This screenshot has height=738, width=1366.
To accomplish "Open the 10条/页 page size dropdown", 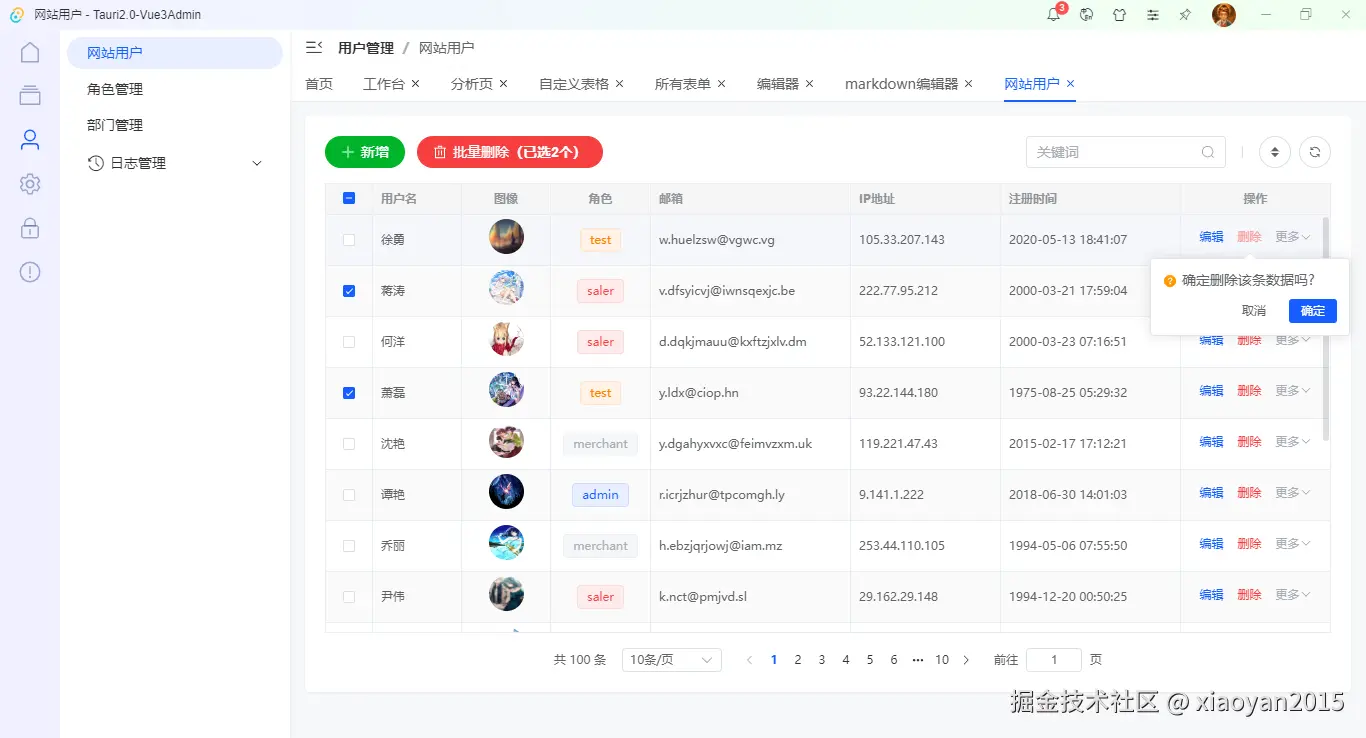I will point(671,659).
